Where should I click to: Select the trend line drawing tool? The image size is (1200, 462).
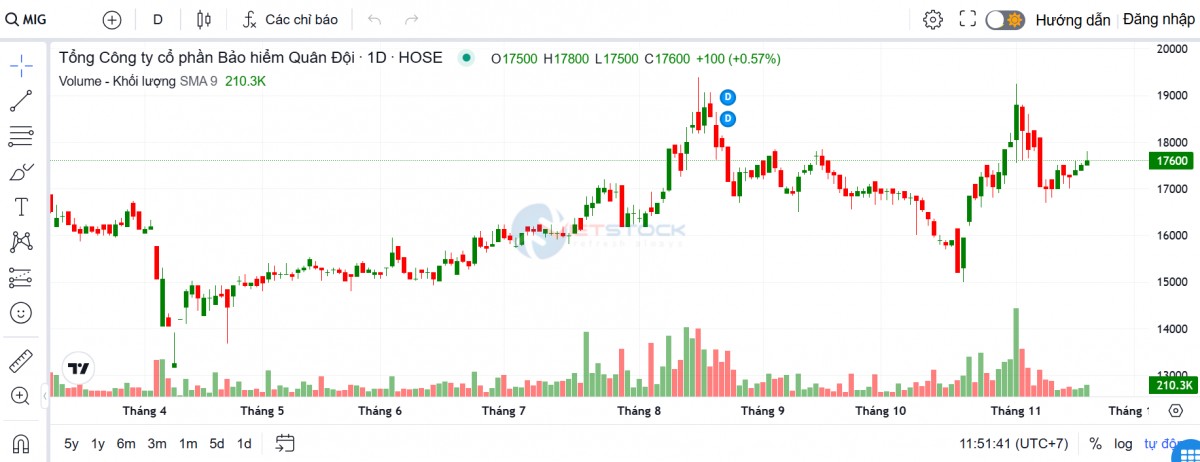click(x=21, y=101)
